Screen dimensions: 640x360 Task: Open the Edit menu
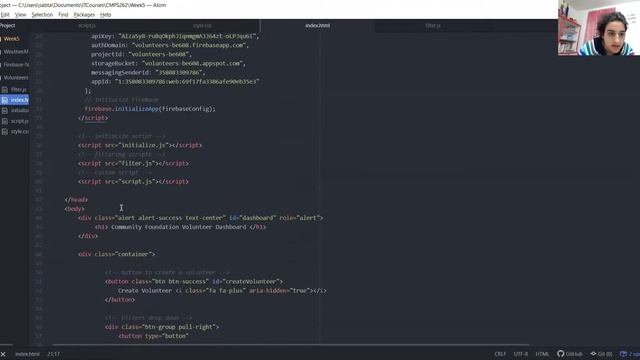tap(4, 15)
